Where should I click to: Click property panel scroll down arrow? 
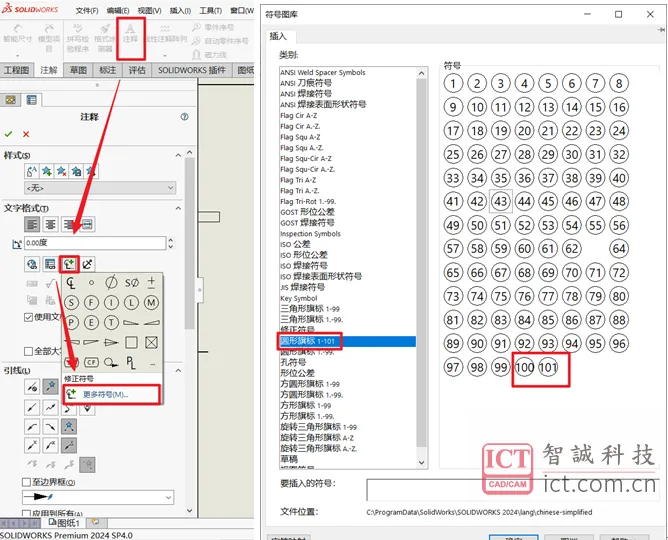[x=190, y=510]
